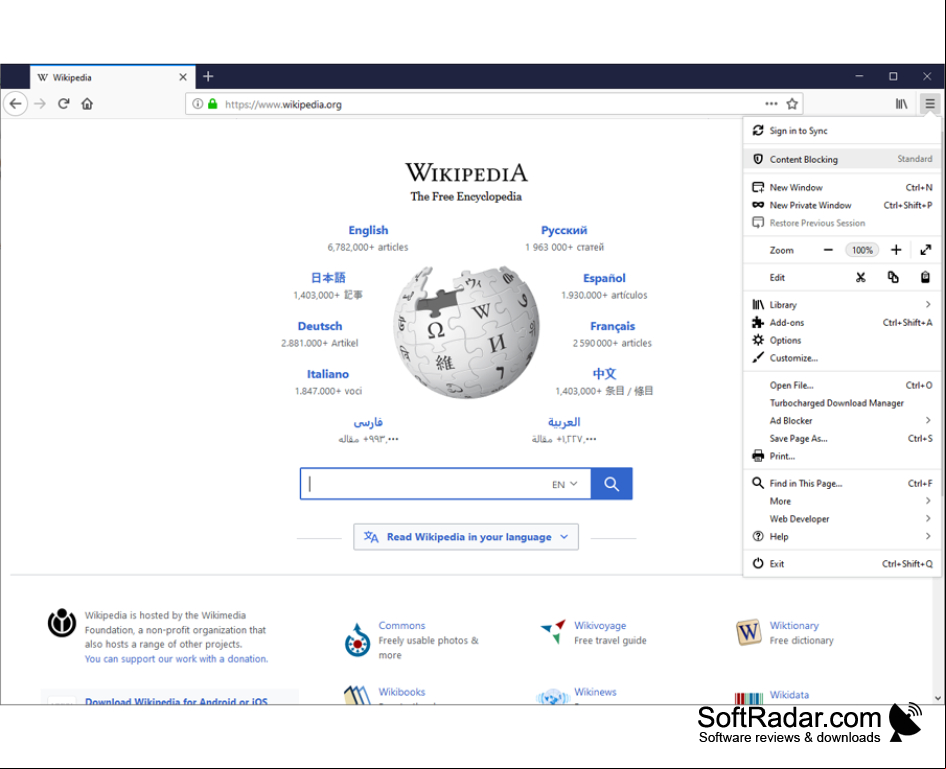Open Deutsch Wikipedia link

[320, 326]
